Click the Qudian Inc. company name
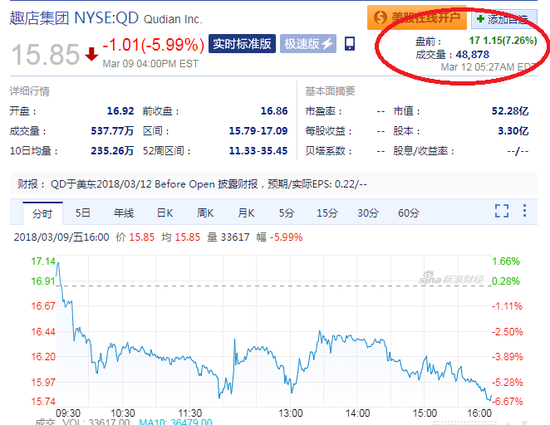 click(x=173, y=19)
